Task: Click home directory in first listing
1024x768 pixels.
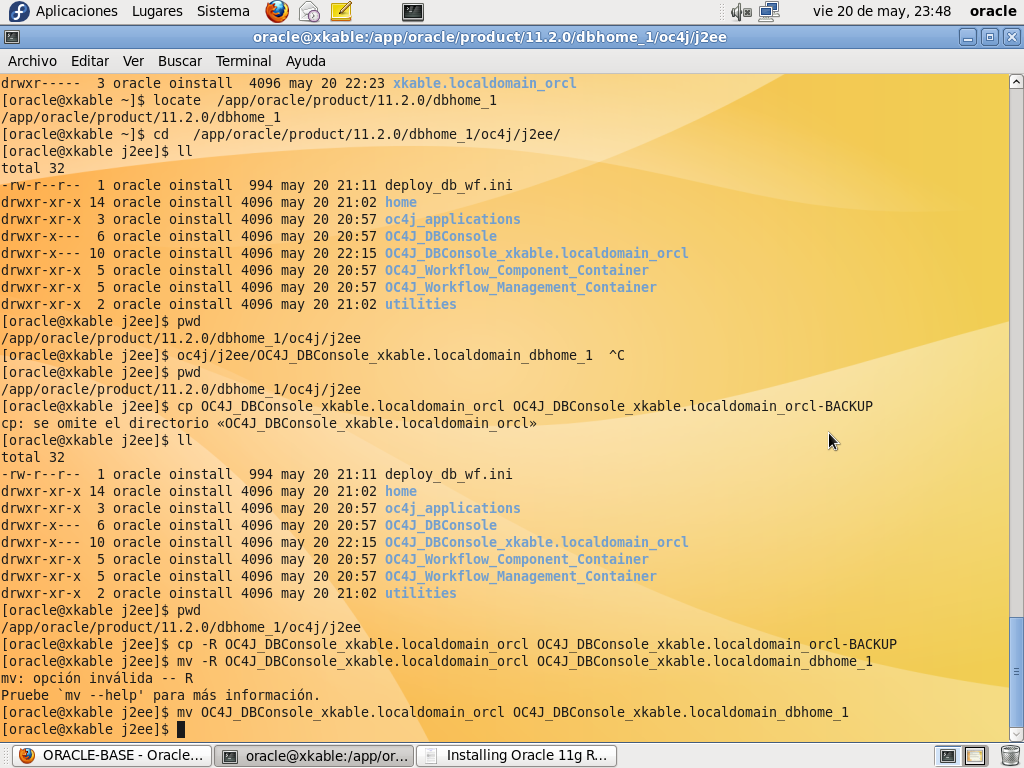Action: tap(400, 202)
